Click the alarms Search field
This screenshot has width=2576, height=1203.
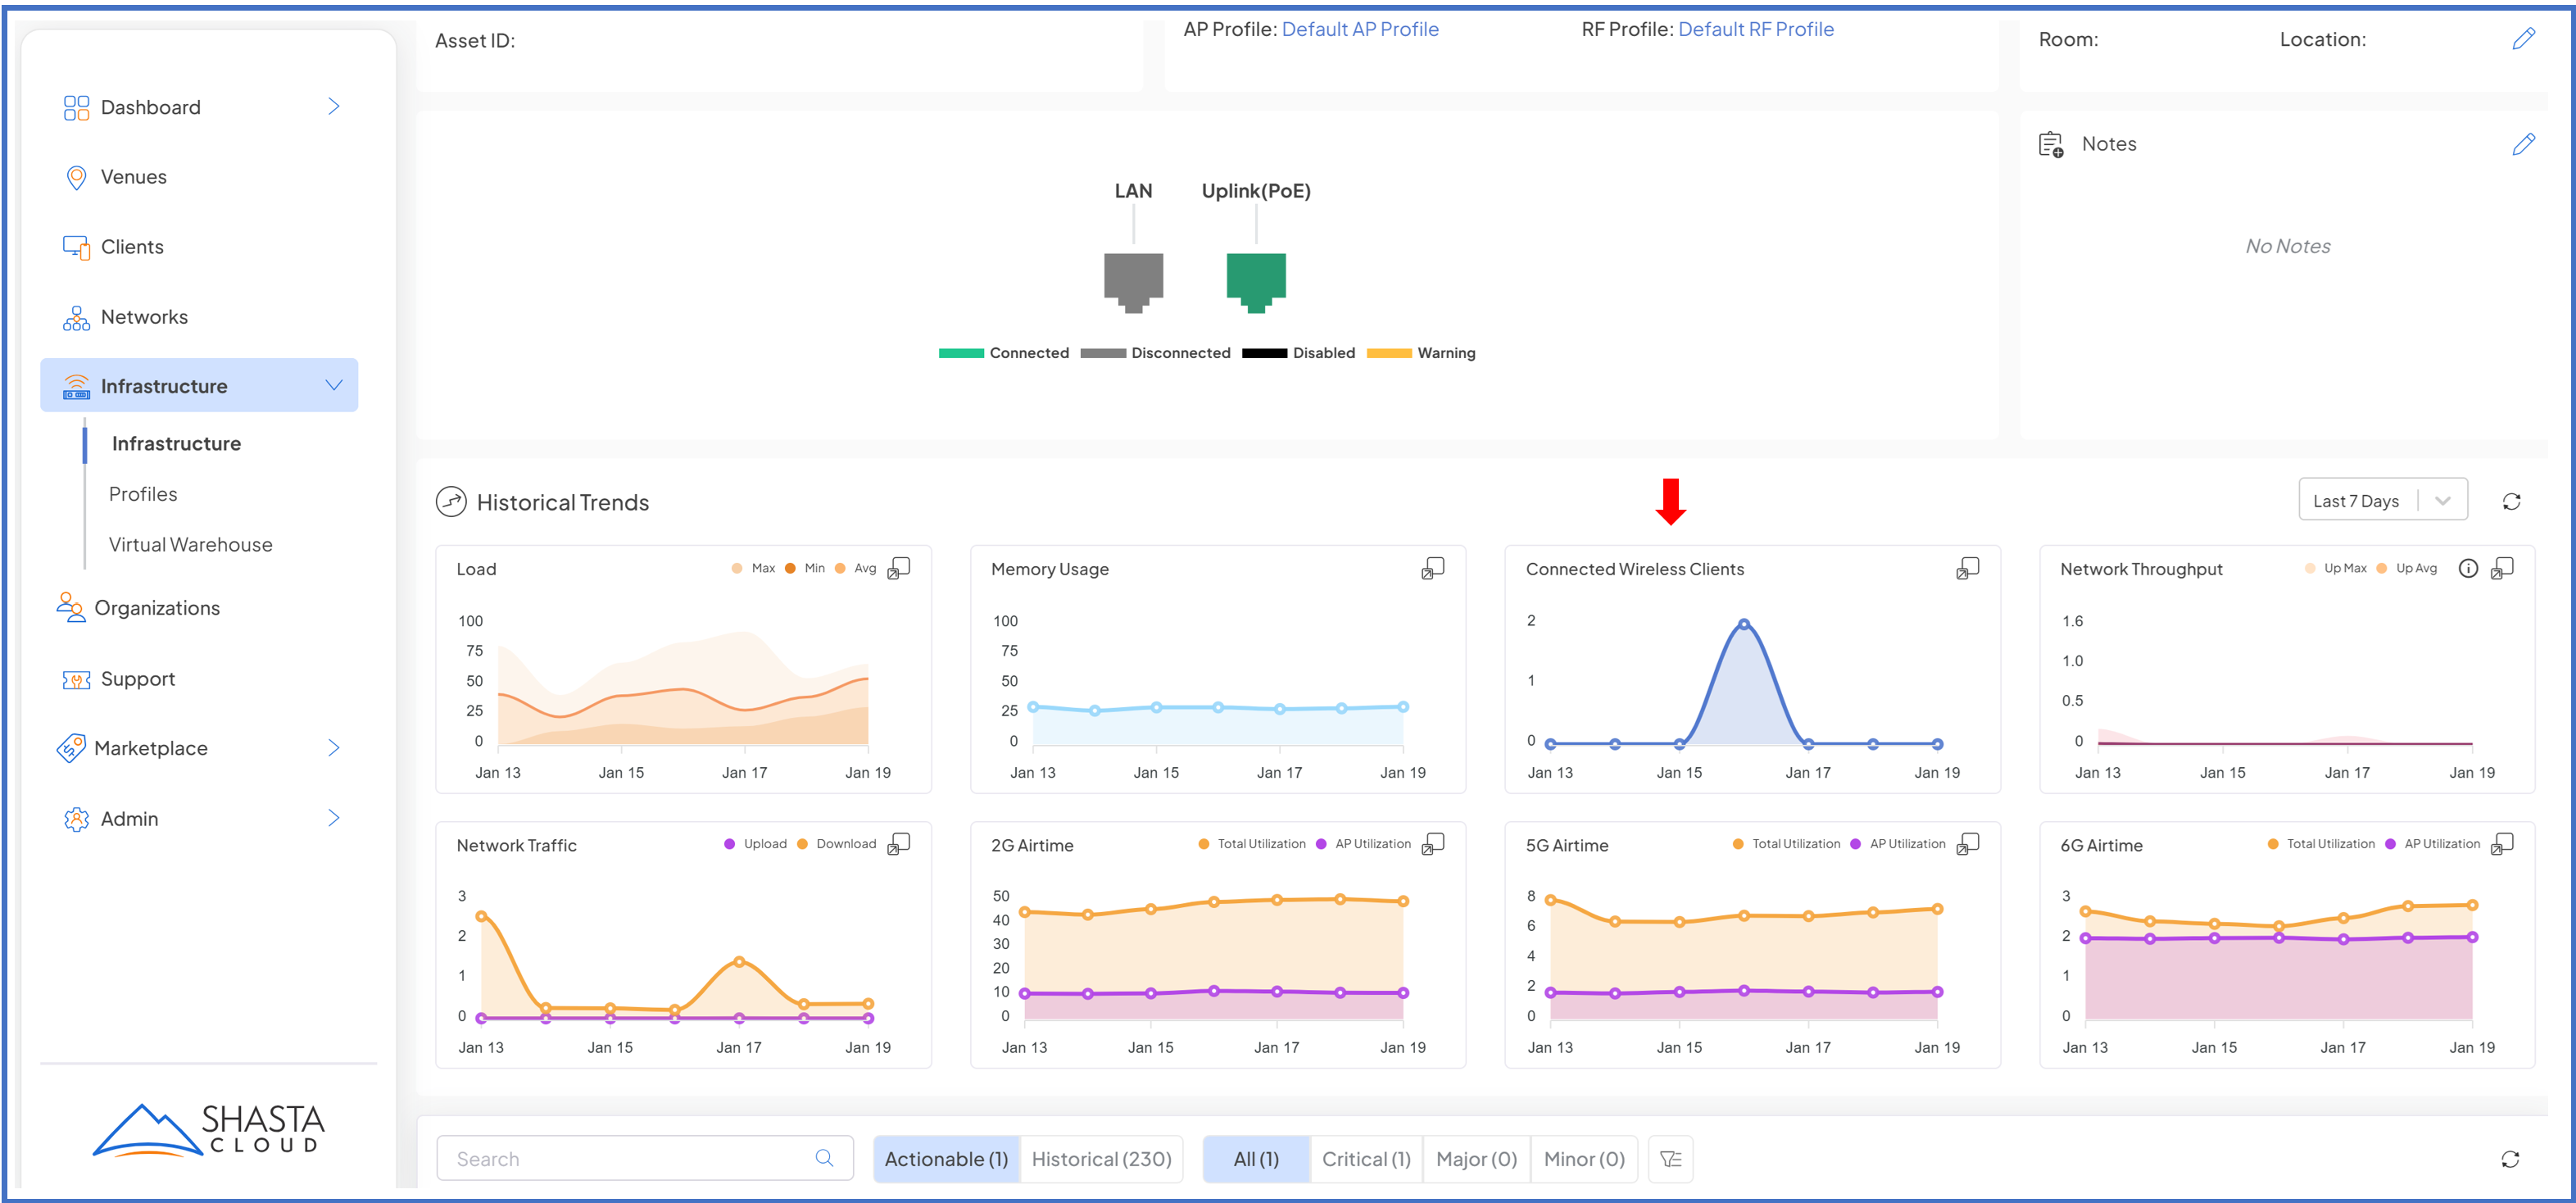630,1158
